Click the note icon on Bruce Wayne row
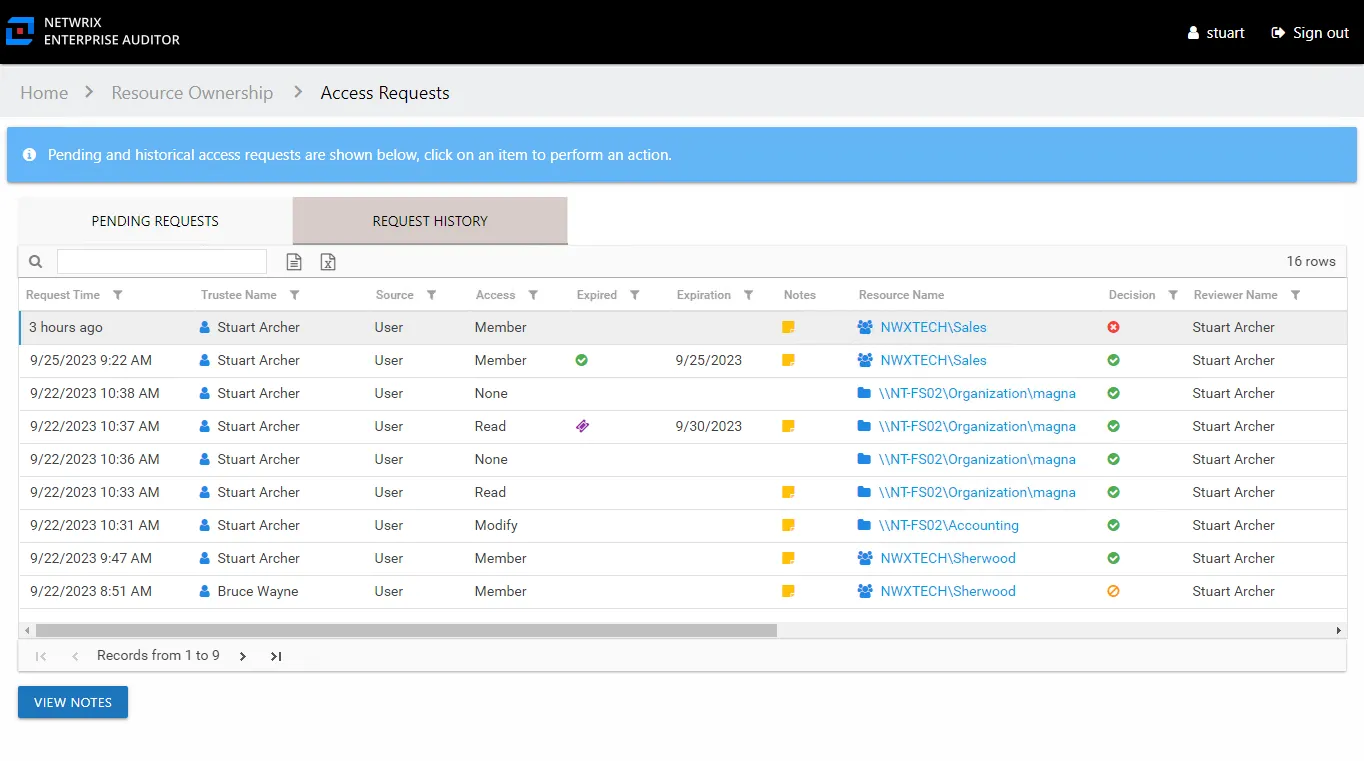1364x761 pixels. (788, 591)
